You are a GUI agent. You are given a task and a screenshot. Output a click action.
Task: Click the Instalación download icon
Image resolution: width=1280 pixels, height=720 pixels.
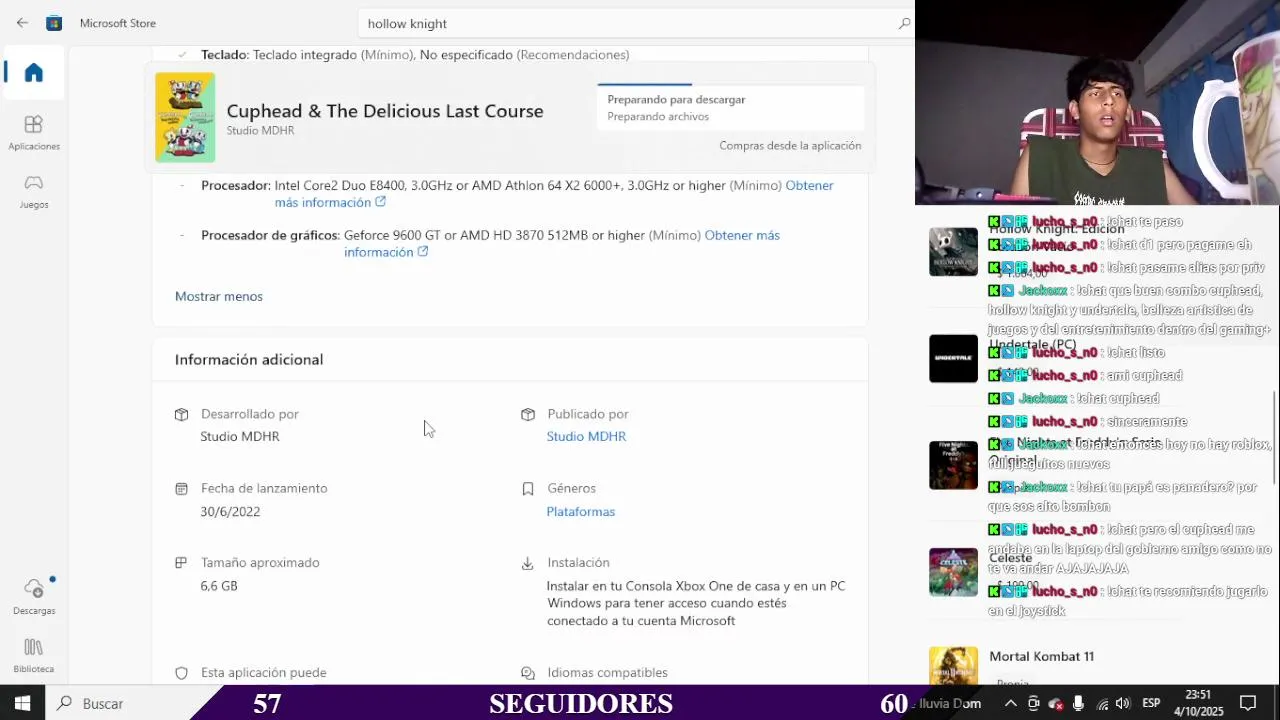tap(528, 563)
